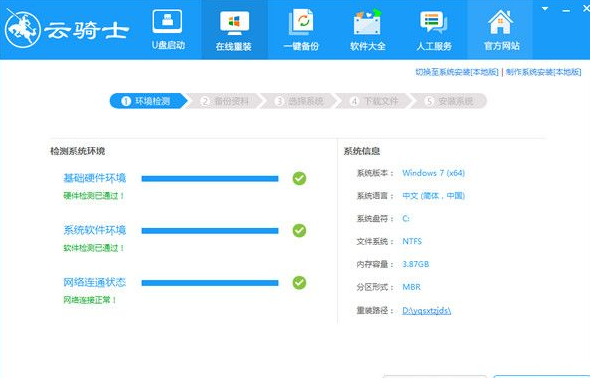Select step 1 环境检测

148,101
